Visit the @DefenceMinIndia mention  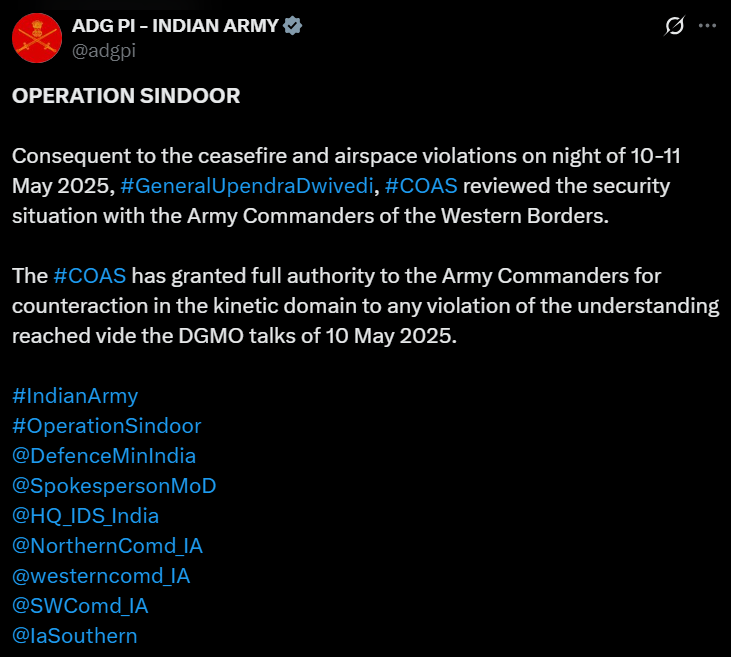tap(103, 456)
